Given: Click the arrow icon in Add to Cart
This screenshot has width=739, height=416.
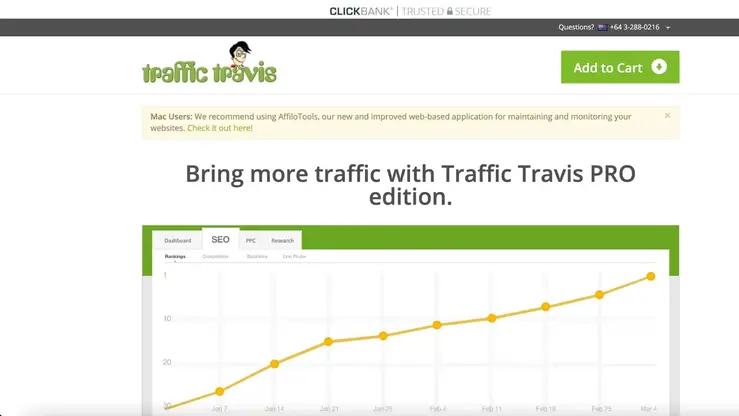Looking at the screenshot, I should pos(658,67).
